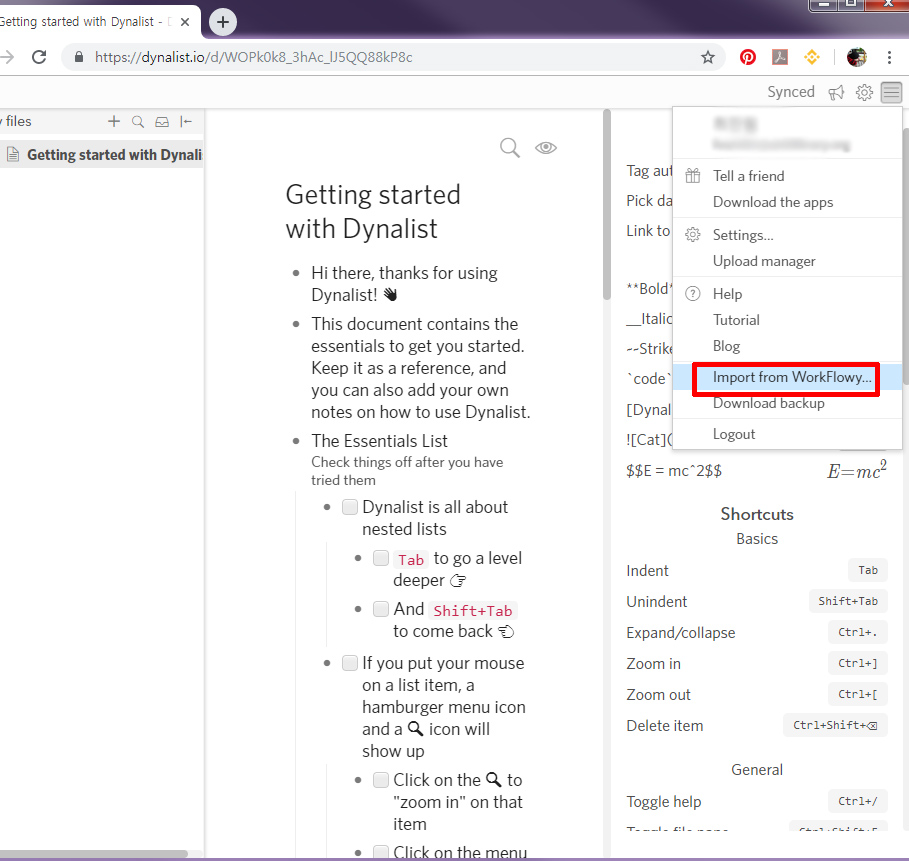Open the inbox icon in file pane
The width and height of the screenshot is (909, 861).
click(162, 122)
